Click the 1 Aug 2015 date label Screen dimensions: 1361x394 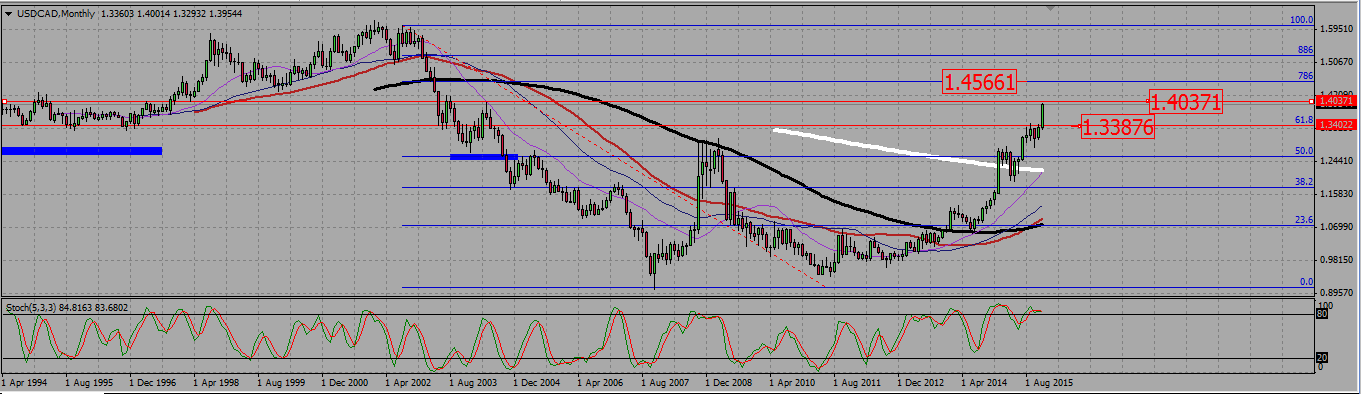[1049, 381]
